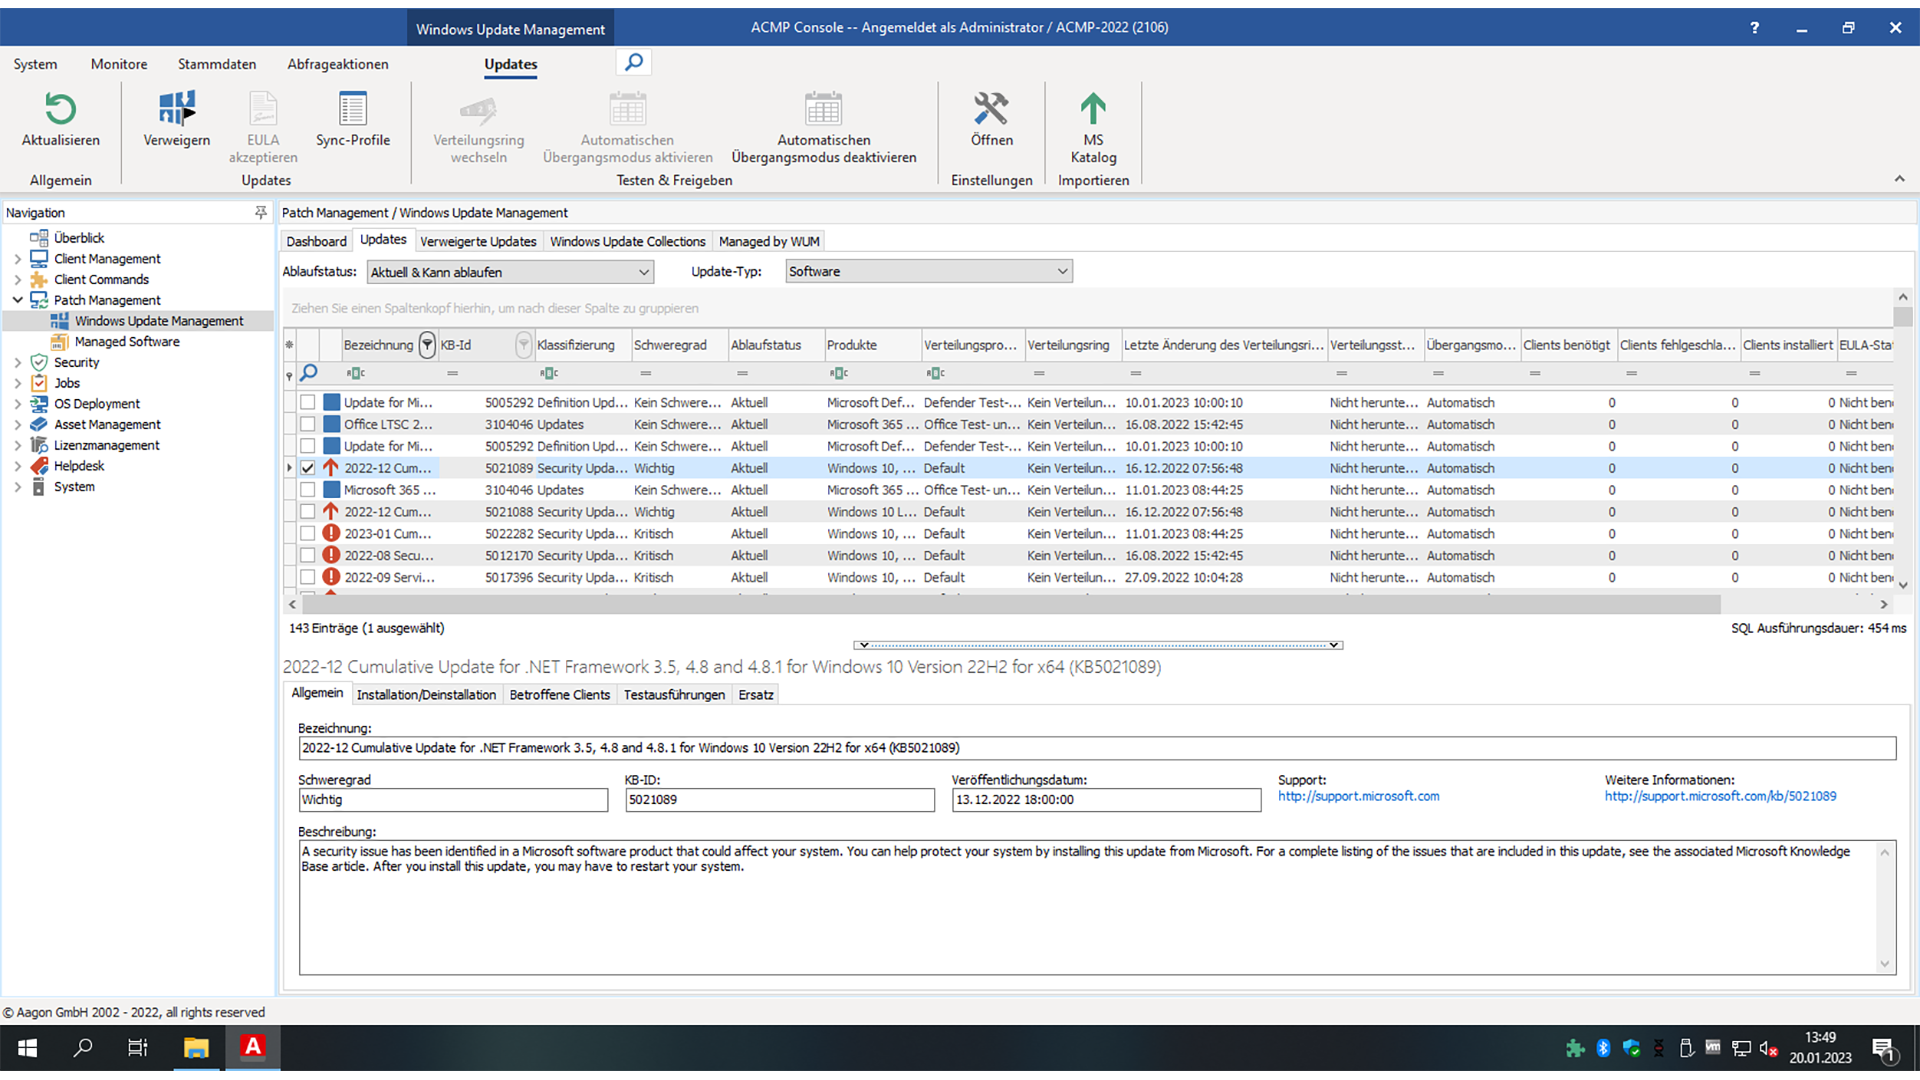This screenshot has height=1080, width=1920.
Task: Expand the Security tree node
Action: click(17, 363)
